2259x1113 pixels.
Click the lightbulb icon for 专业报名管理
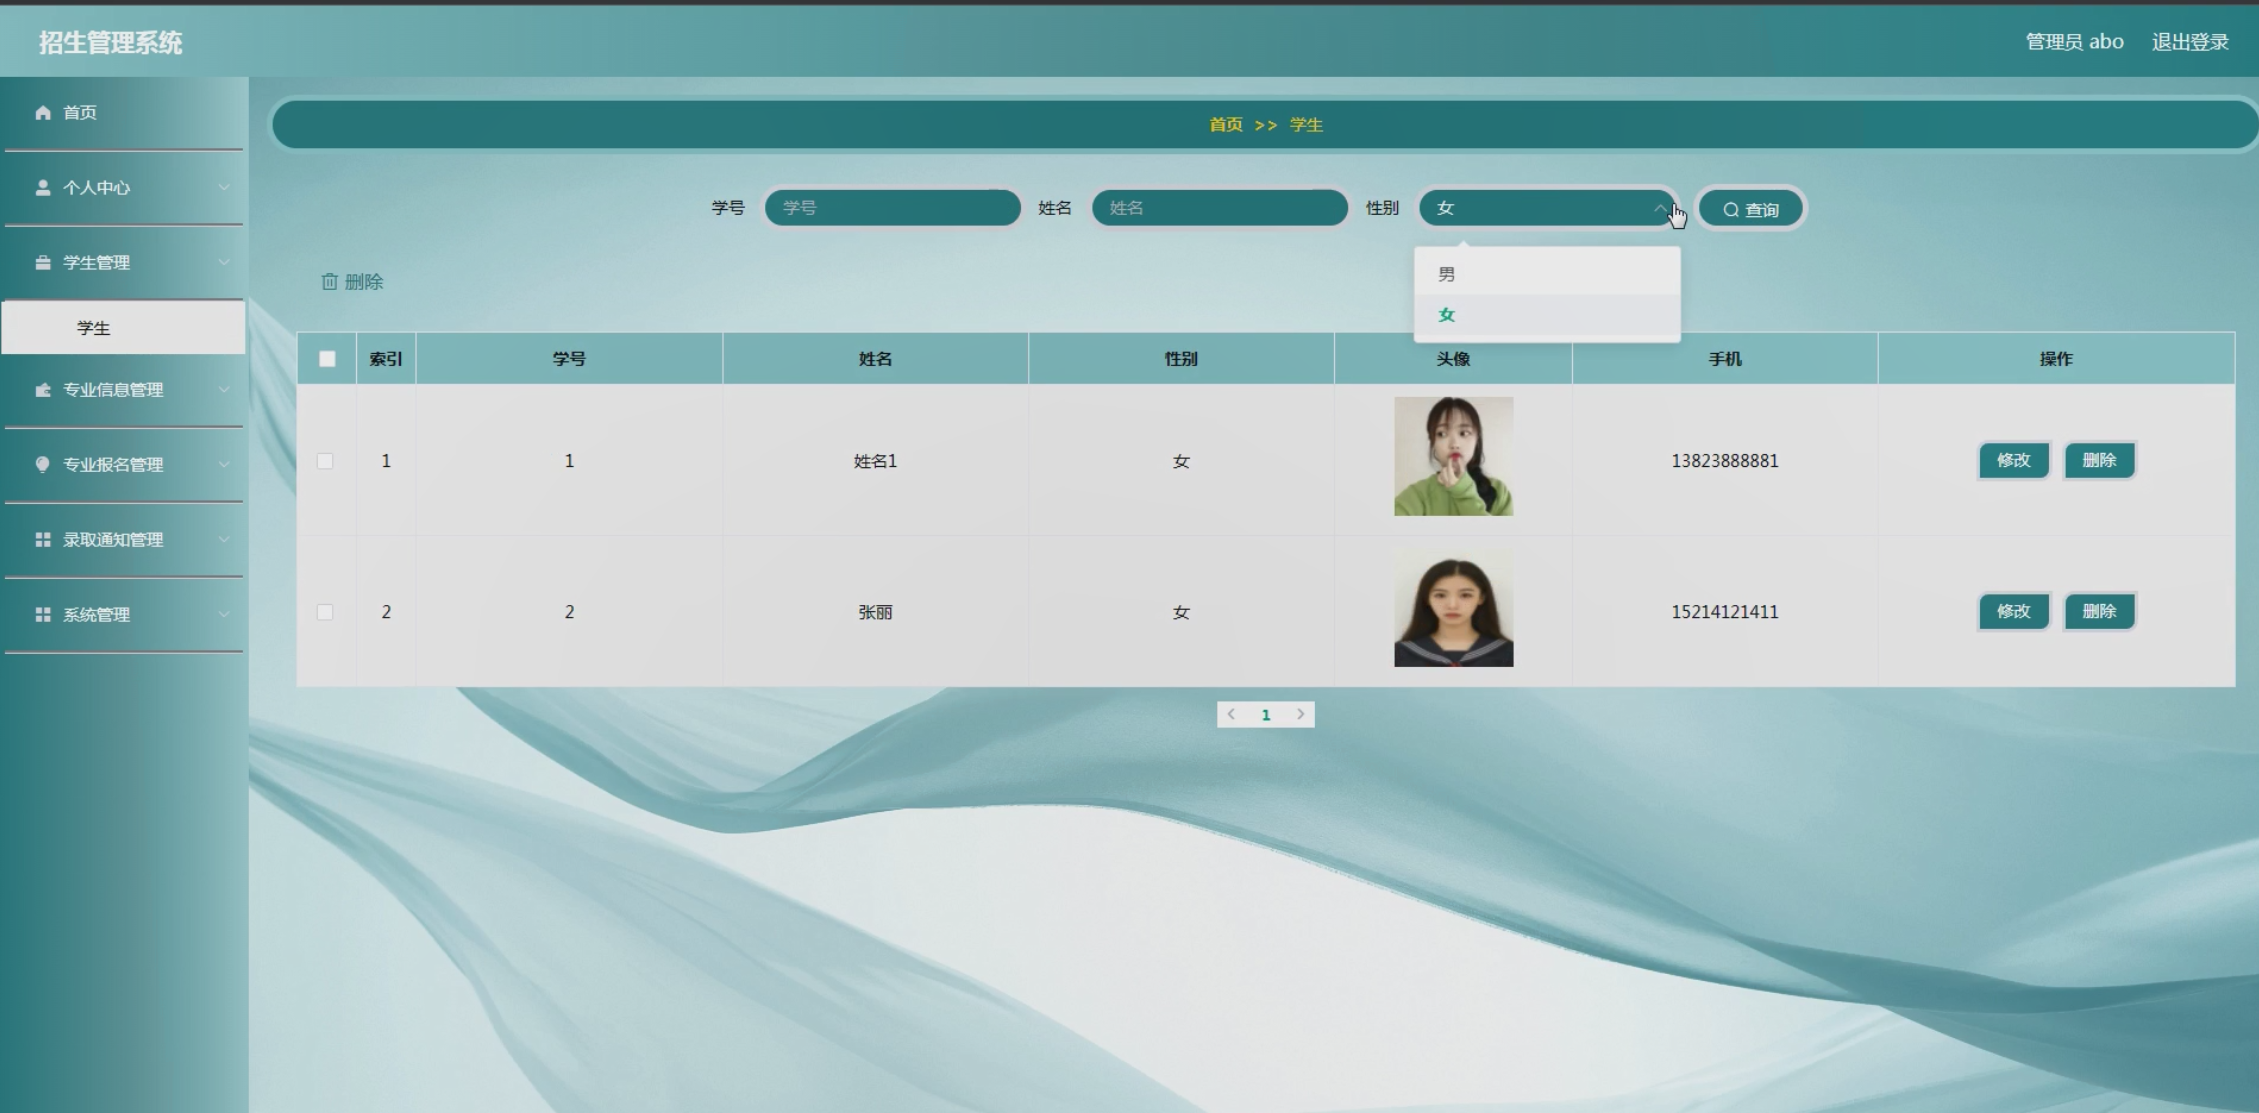coord(43,464)
